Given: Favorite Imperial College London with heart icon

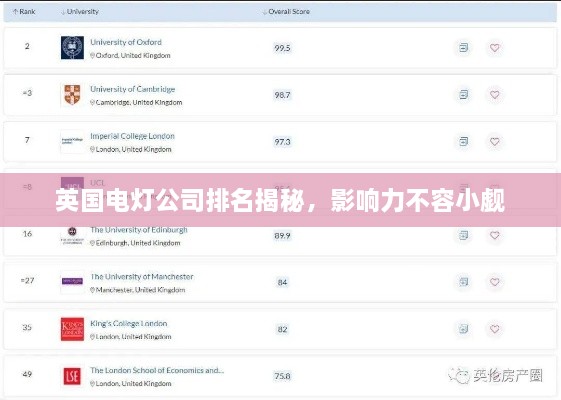Looking at the screenshot, I should point(494,142).
